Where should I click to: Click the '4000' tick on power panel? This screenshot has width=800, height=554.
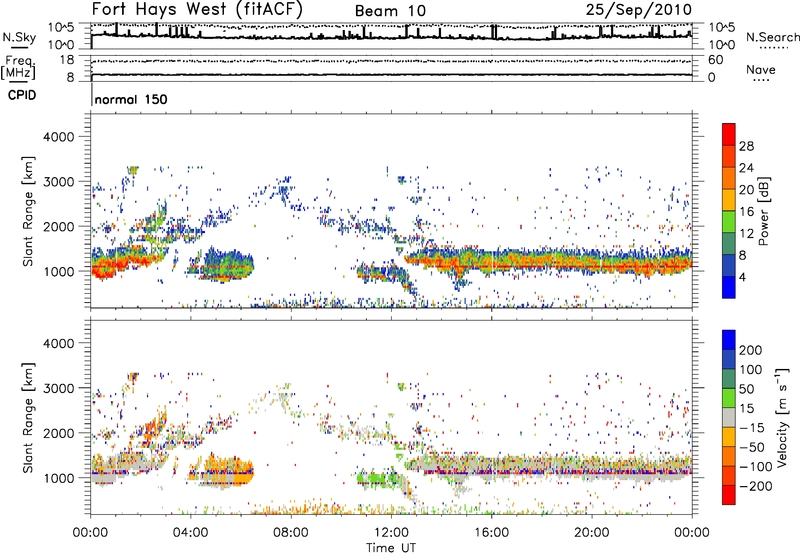[58, 137]
